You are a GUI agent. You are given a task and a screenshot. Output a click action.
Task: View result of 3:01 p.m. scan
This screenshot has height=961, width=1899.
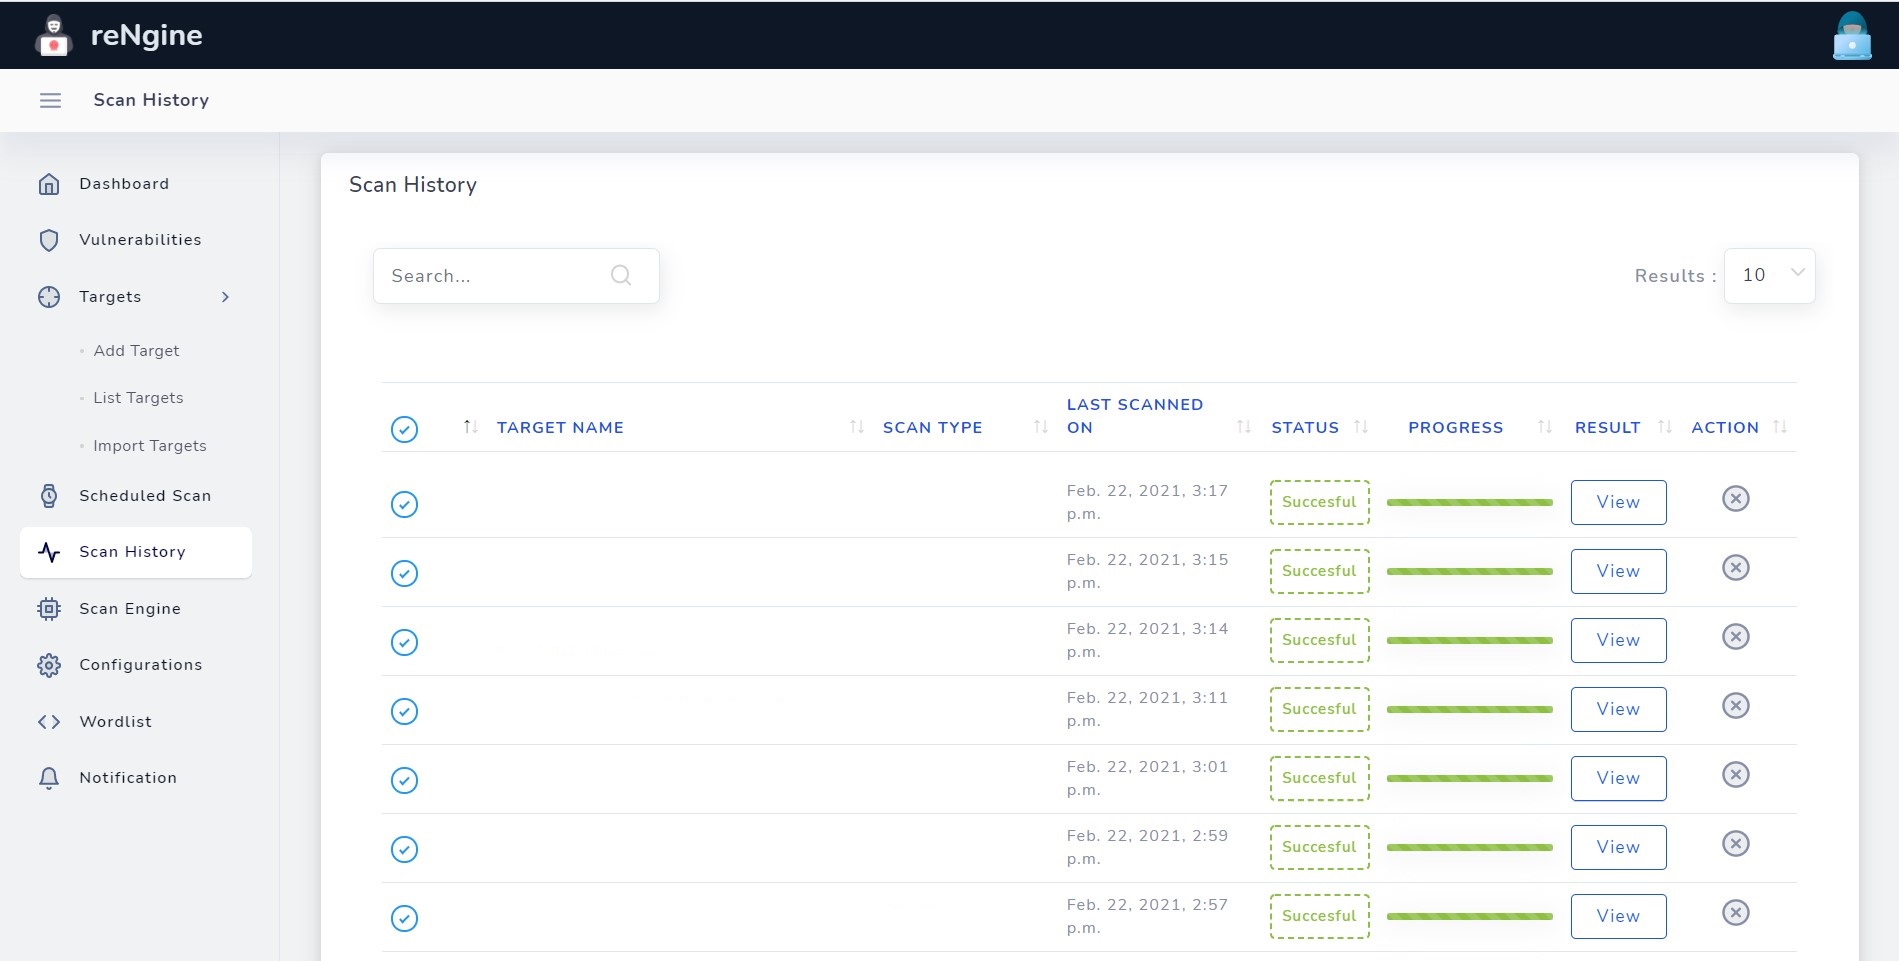[1618, 778]
